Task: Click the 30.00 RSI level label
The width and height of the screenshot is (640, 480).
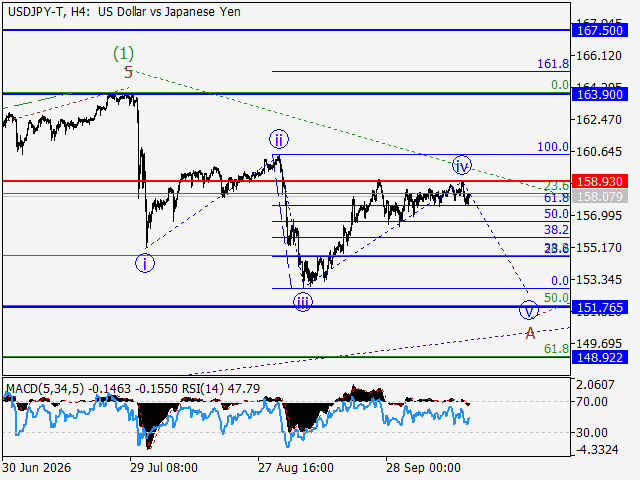Action: [591, 433]
